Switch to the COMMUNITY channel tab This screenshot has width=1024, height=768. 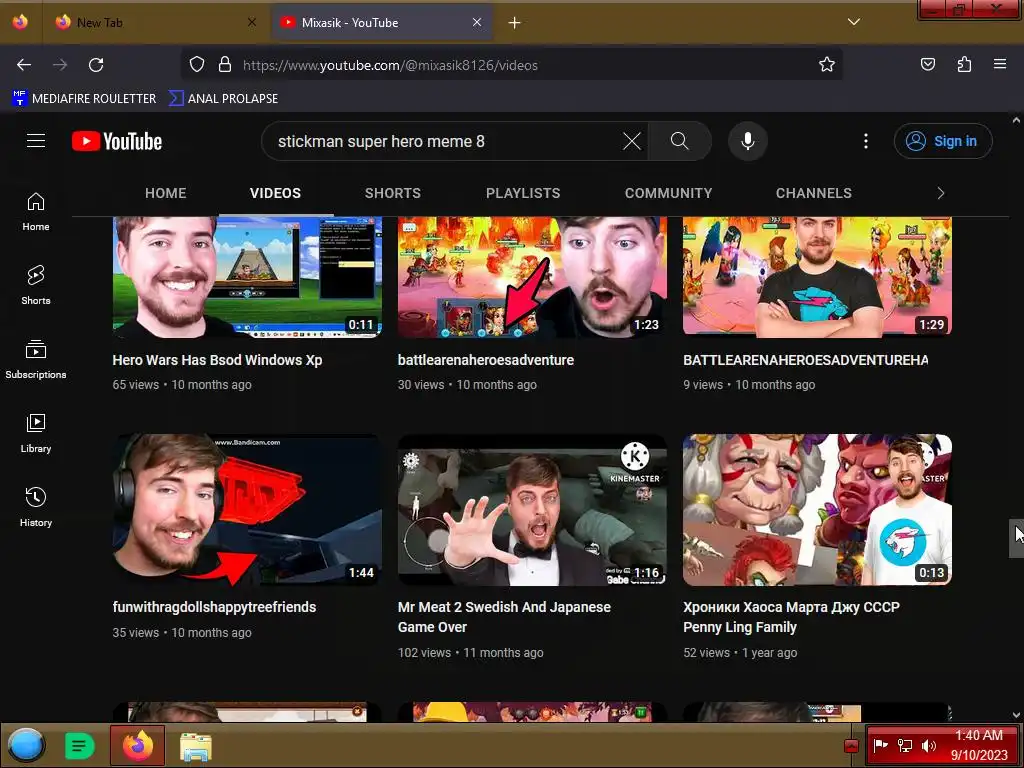point(668,193)
